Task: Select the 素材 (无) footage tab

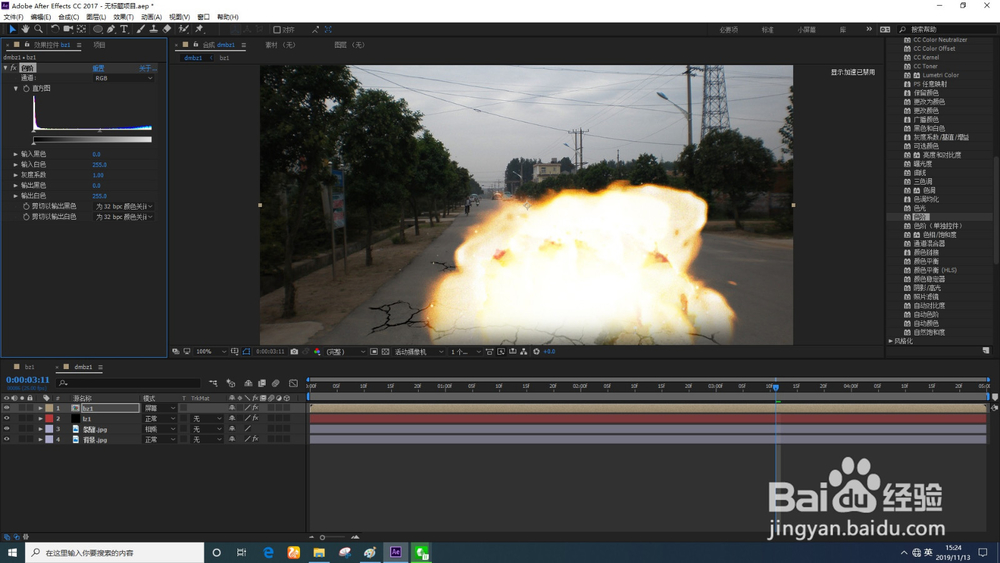Action: (280, 45)
